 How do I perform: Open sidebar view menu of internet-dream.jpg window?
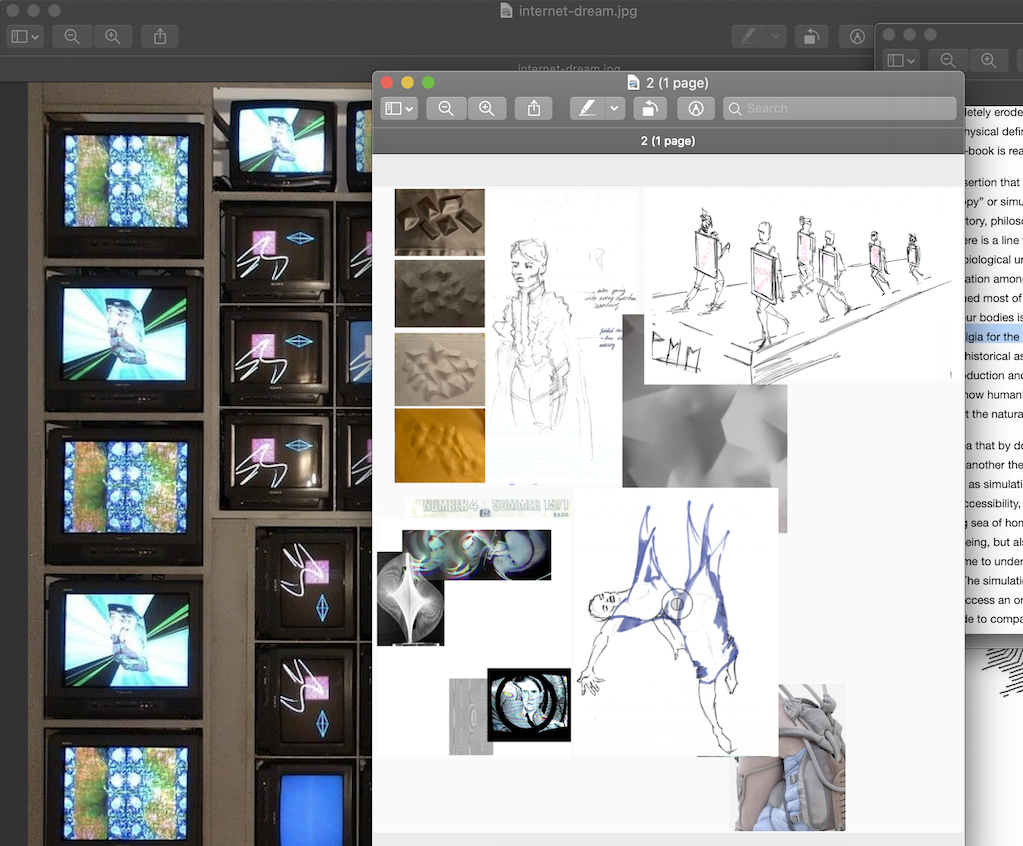[25, 36]
